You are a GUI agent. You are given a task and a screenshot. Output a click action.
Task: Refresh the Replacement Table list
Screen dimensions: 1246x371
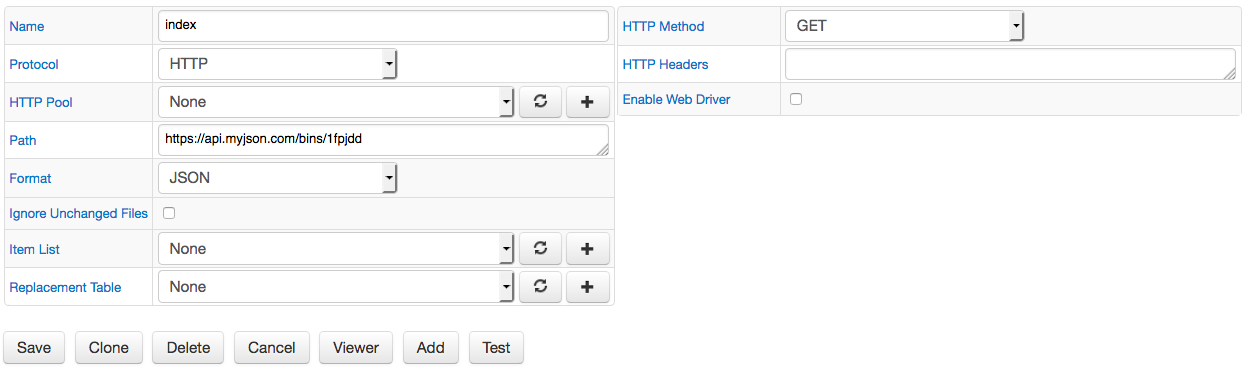[x=540, y=287]
